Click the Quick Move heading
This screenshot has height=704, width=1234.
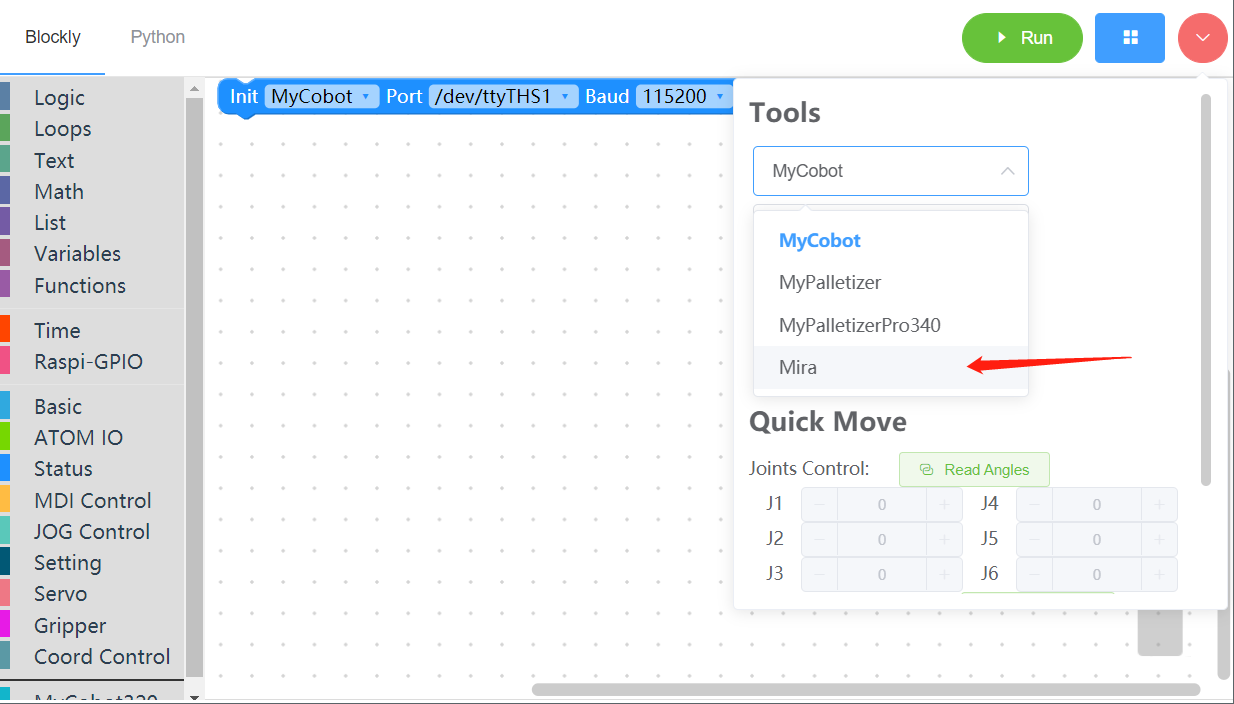tap(828, 422)
